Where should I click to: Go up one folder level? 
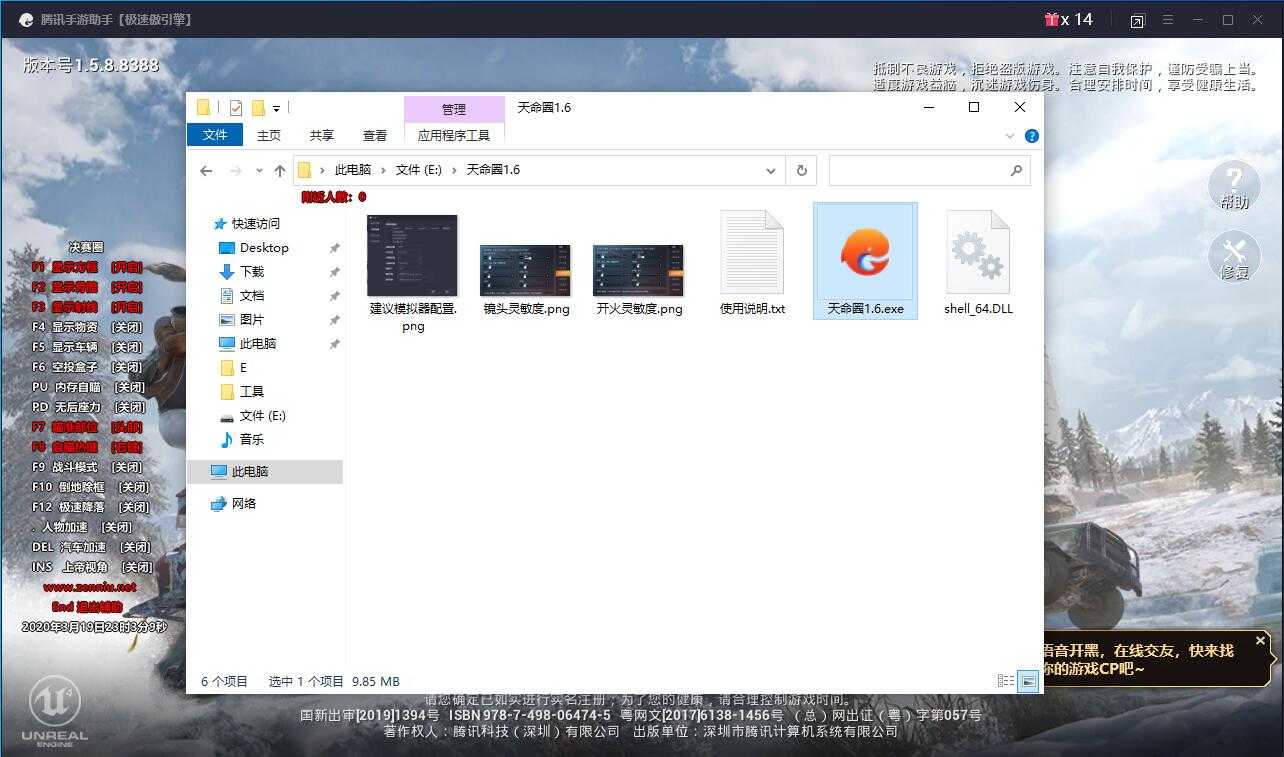coord(280,171)
